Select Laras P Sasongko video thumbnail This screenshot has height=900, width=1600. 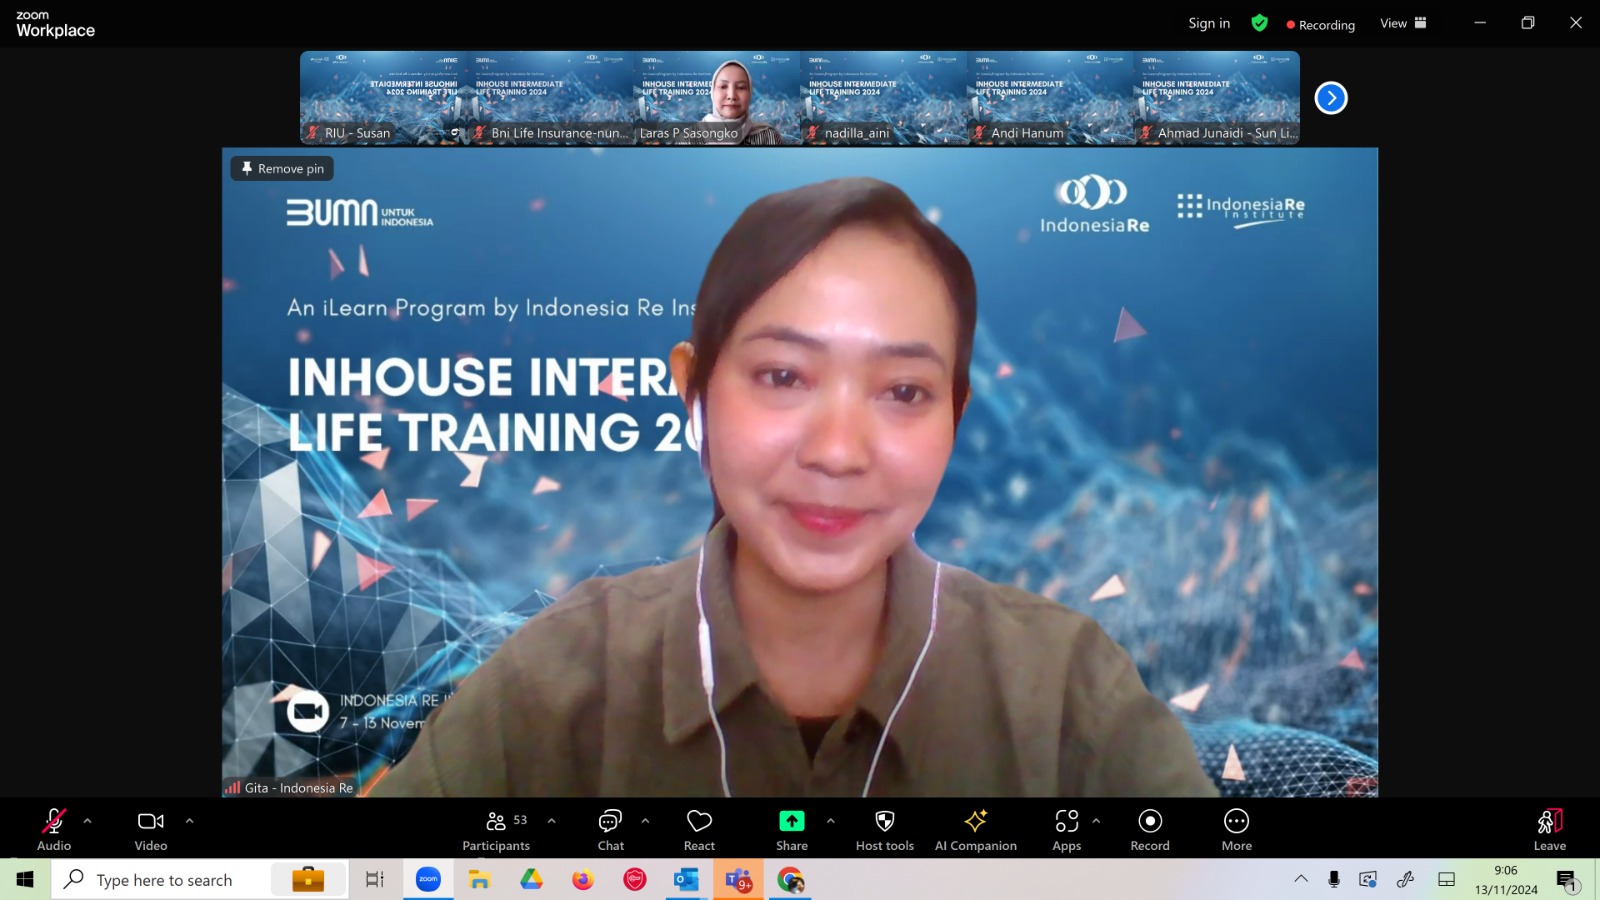click(717, 98)
